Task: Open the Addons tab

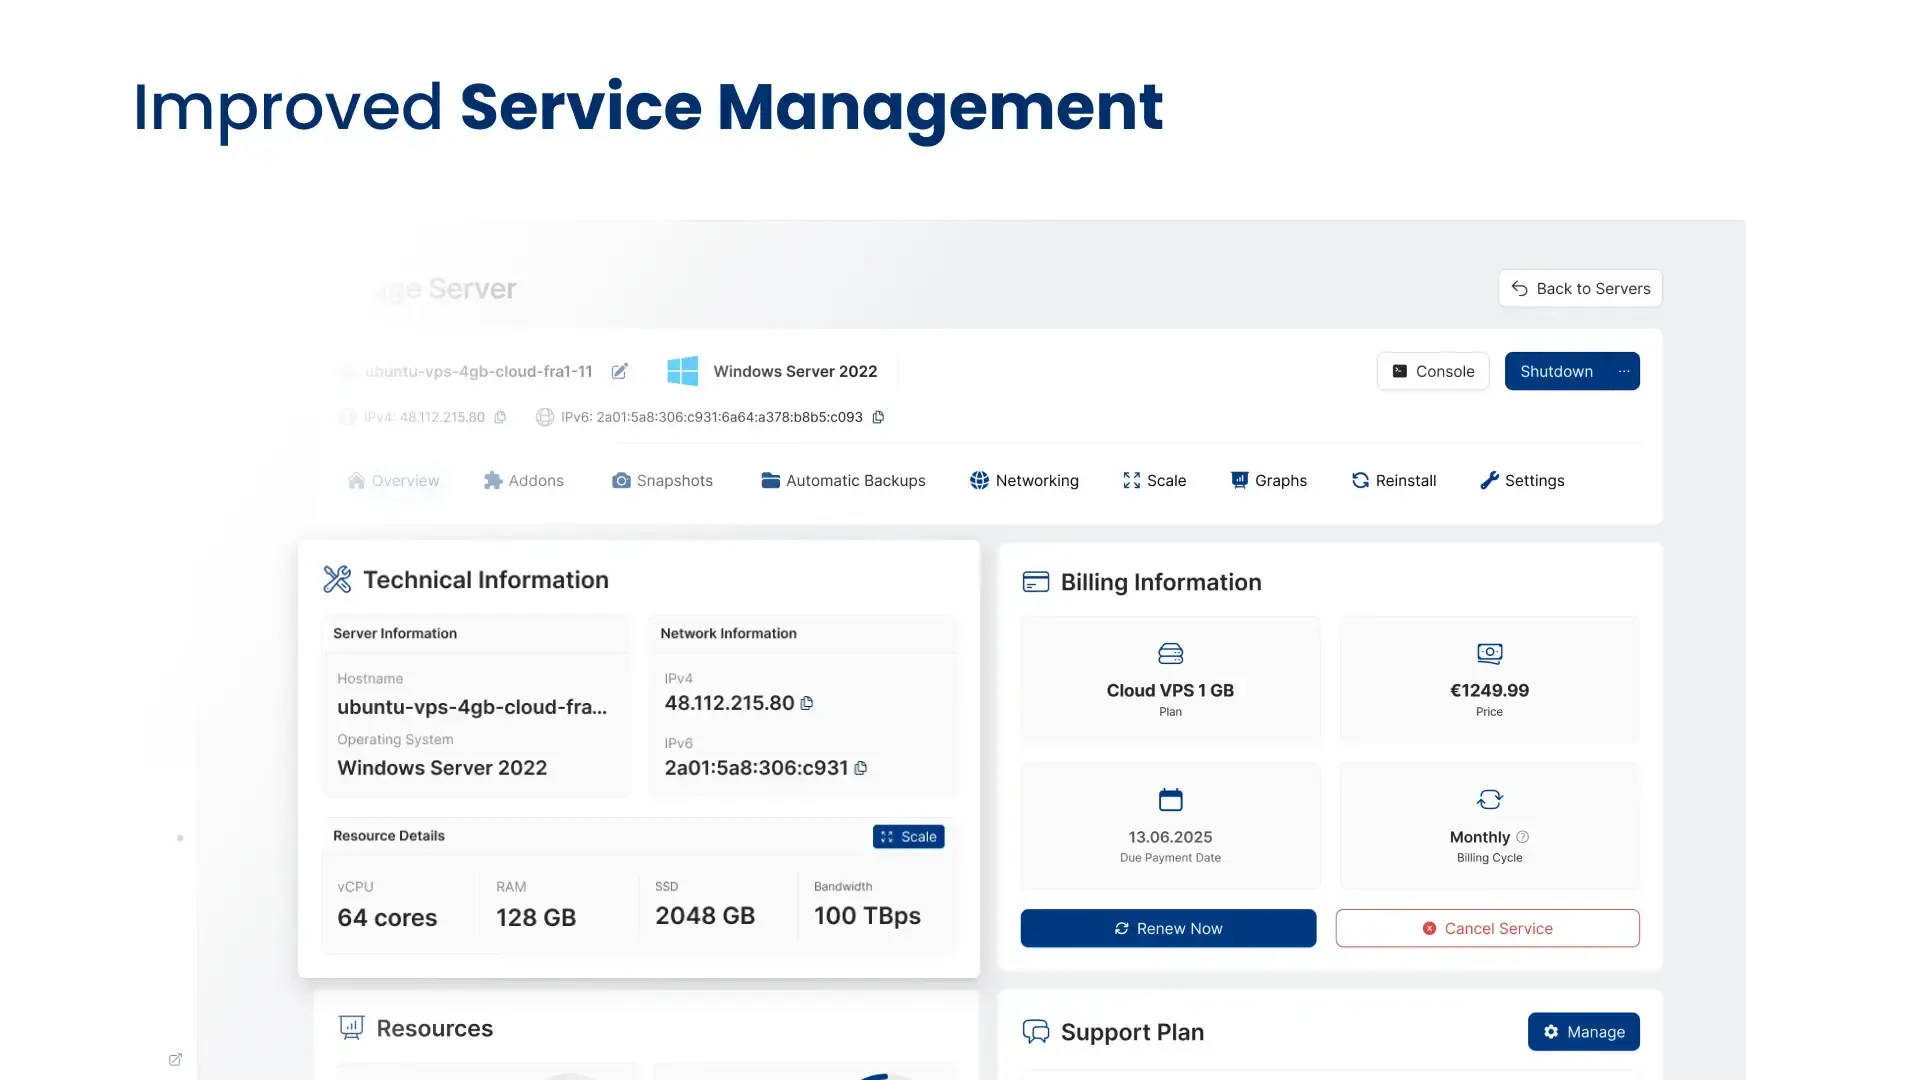Action: click(x=523, y=480)
